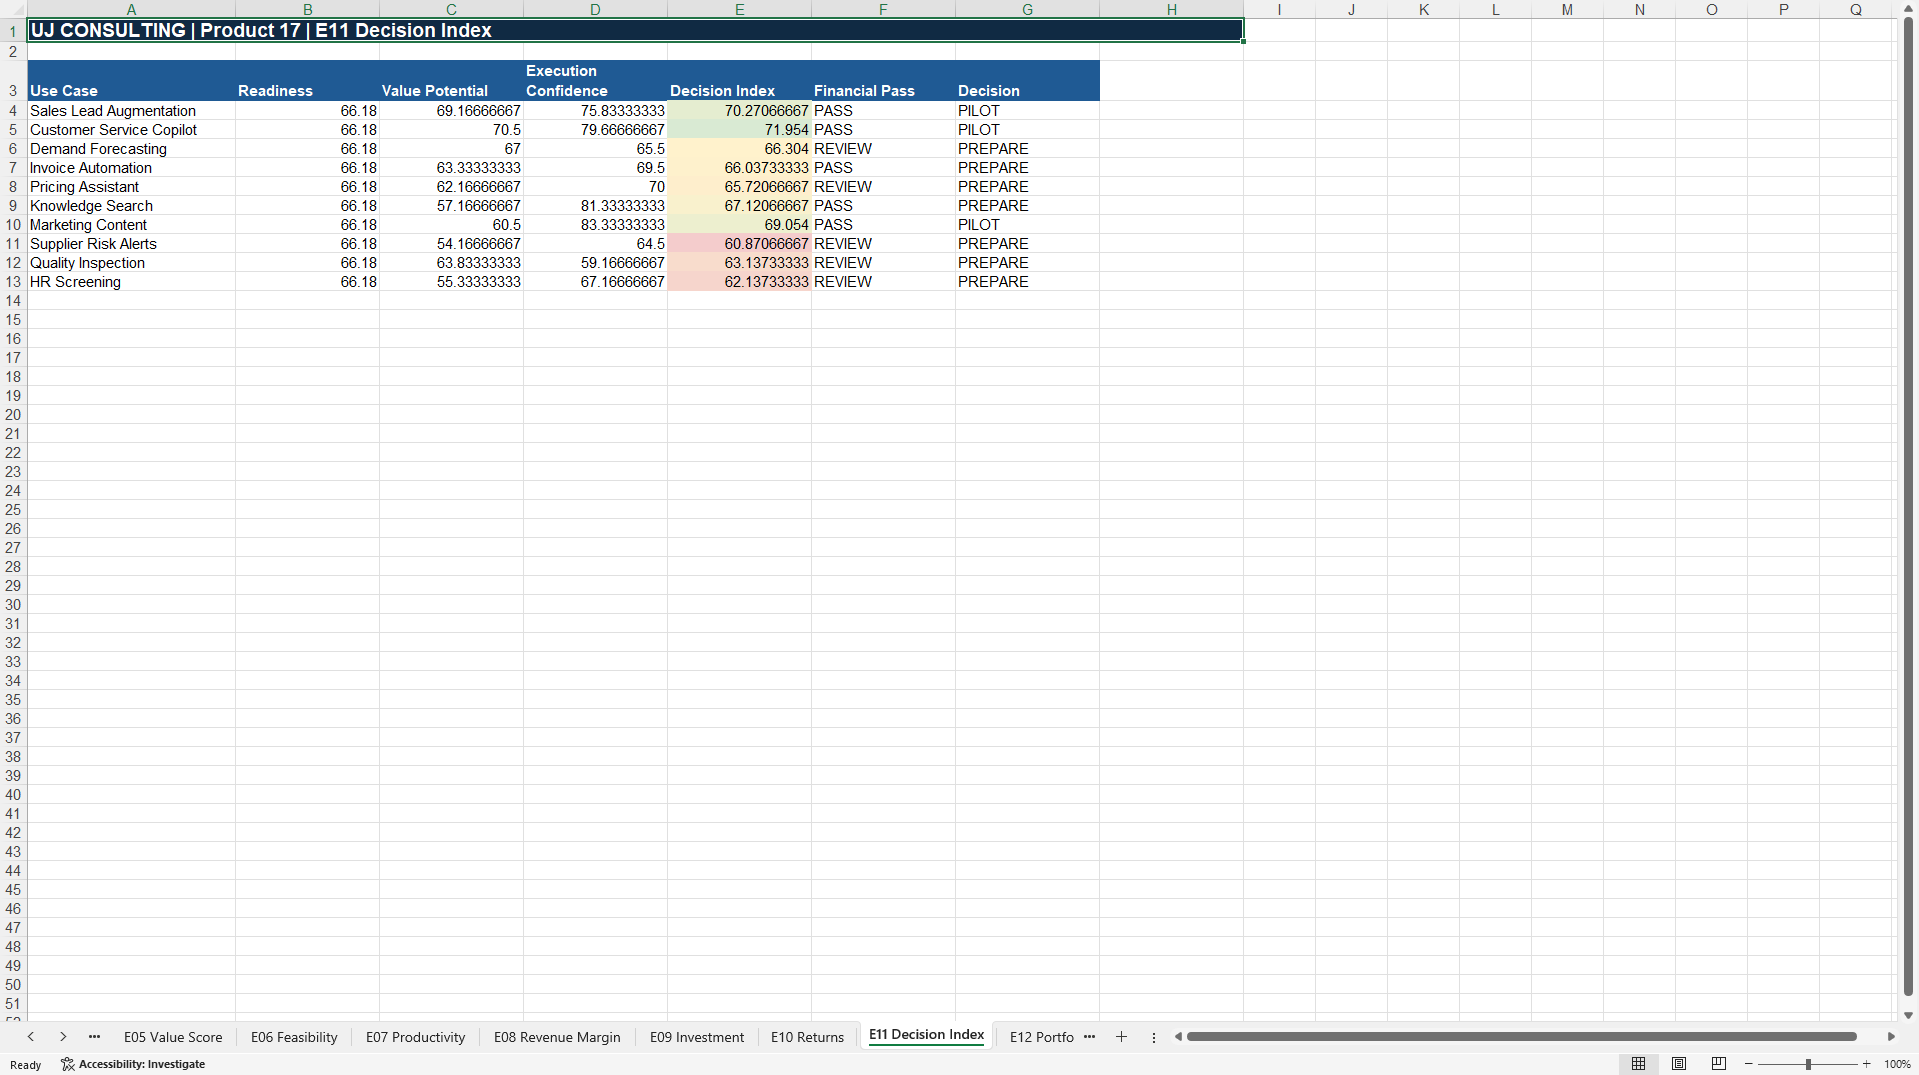
Task: Show hidden sheets ellipsis on the left
Action: (95, 1037)
